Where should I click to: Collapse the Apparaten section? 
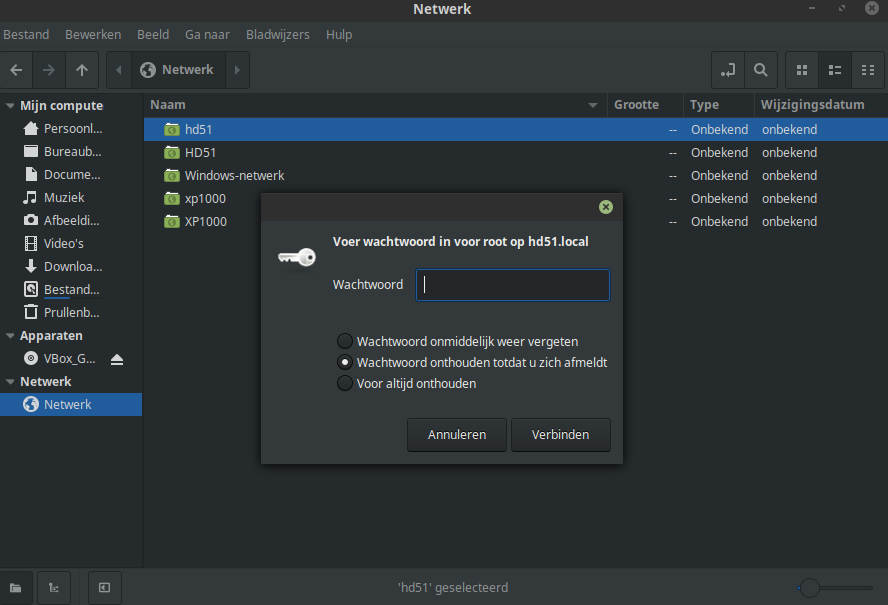pyautogui.click(x=10, y=336)
